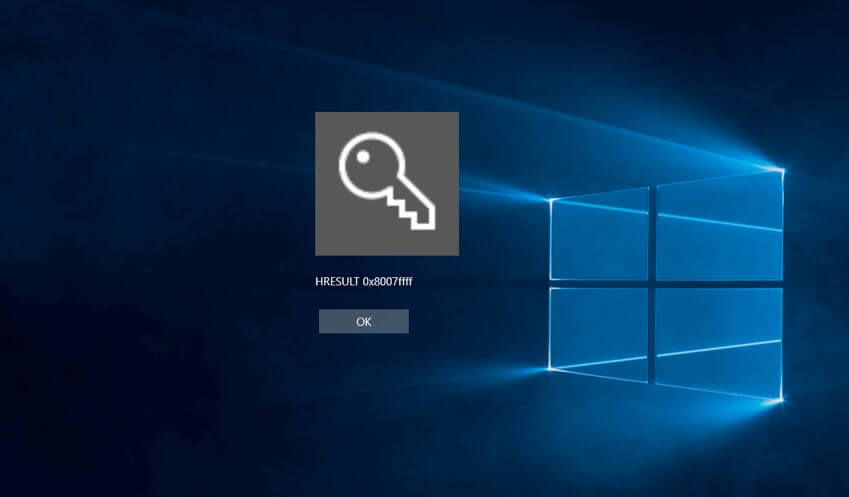Viewport: 849px width, 497px height.
Task: Select the key icon account picture
Action: [x=387, y=184]
